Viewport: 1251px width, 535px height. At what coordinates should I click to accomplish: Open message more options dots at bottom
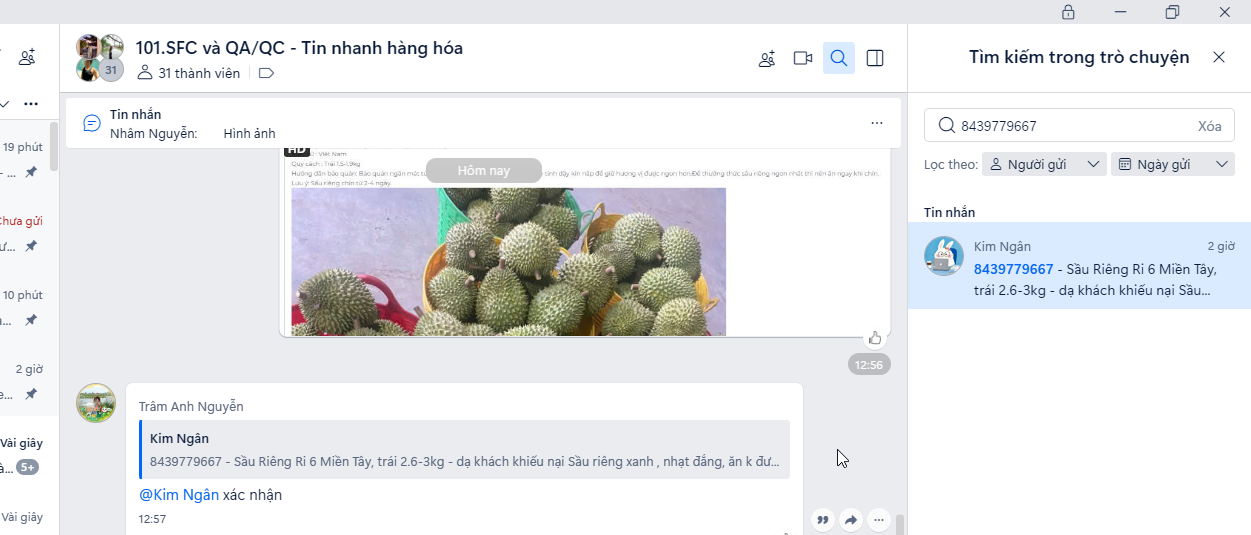point(879,520)
